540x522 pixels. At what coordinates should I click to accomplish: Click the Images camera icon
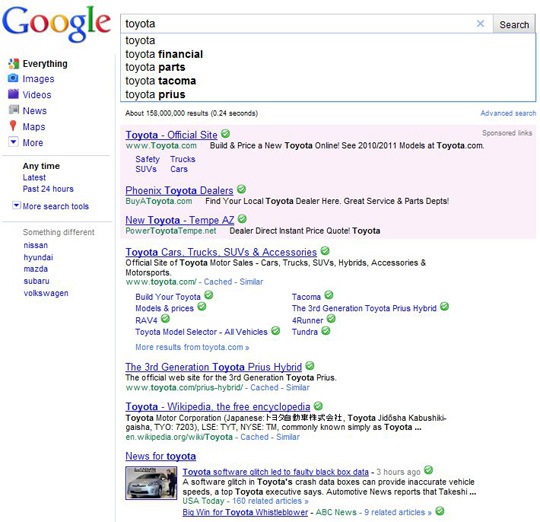[13, 78]
